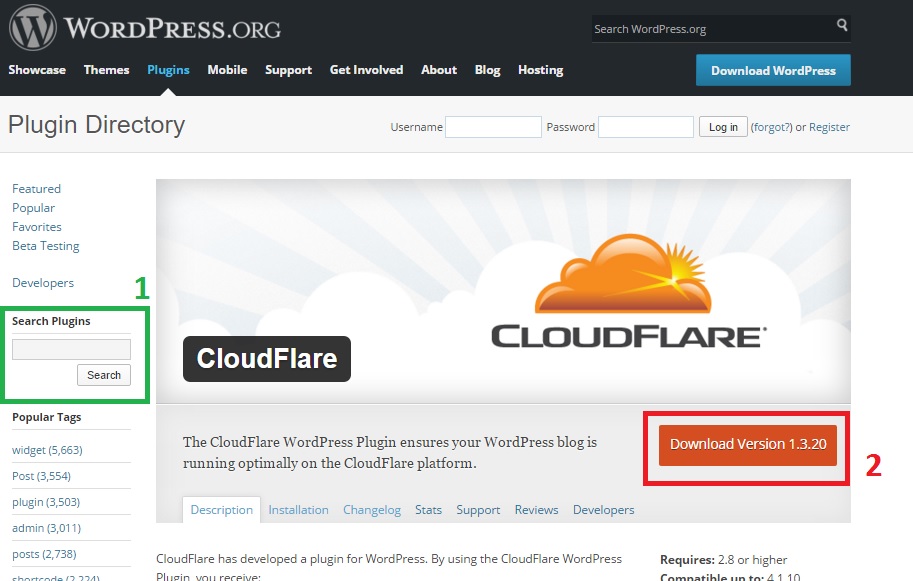This screenshot has width=913, height=581.
Task: Switch to the Developers tab of plugin
Action: click(x=603, y=510)
